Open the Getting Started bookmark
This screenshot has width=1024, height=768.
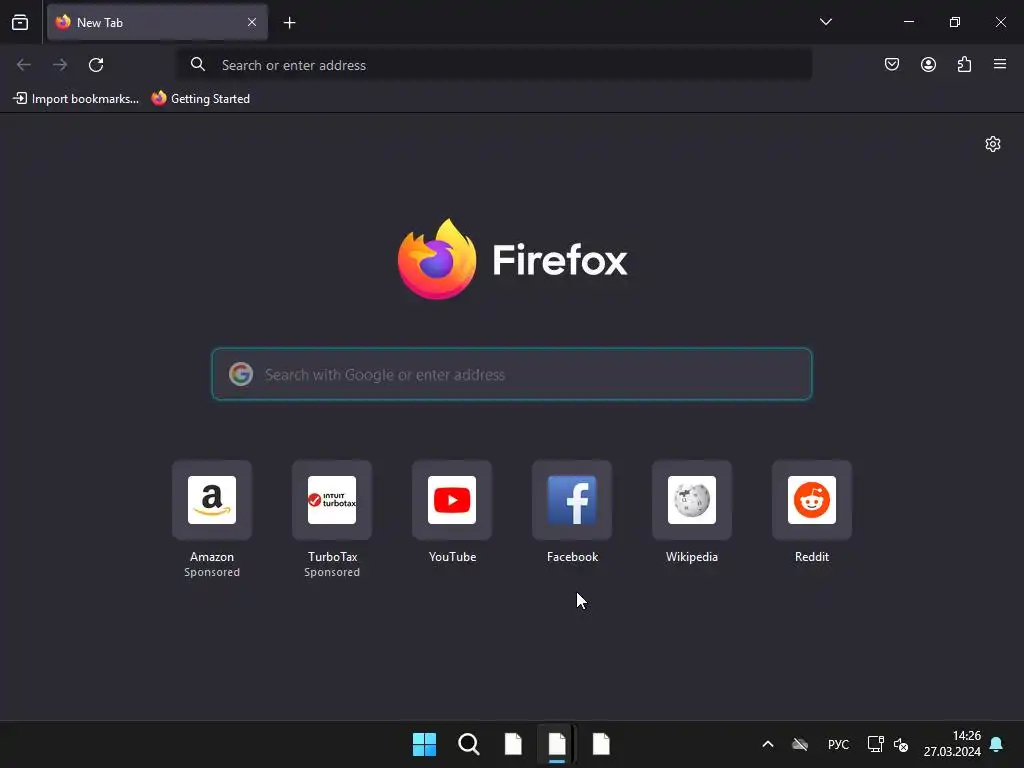click(x=200, y=99)
